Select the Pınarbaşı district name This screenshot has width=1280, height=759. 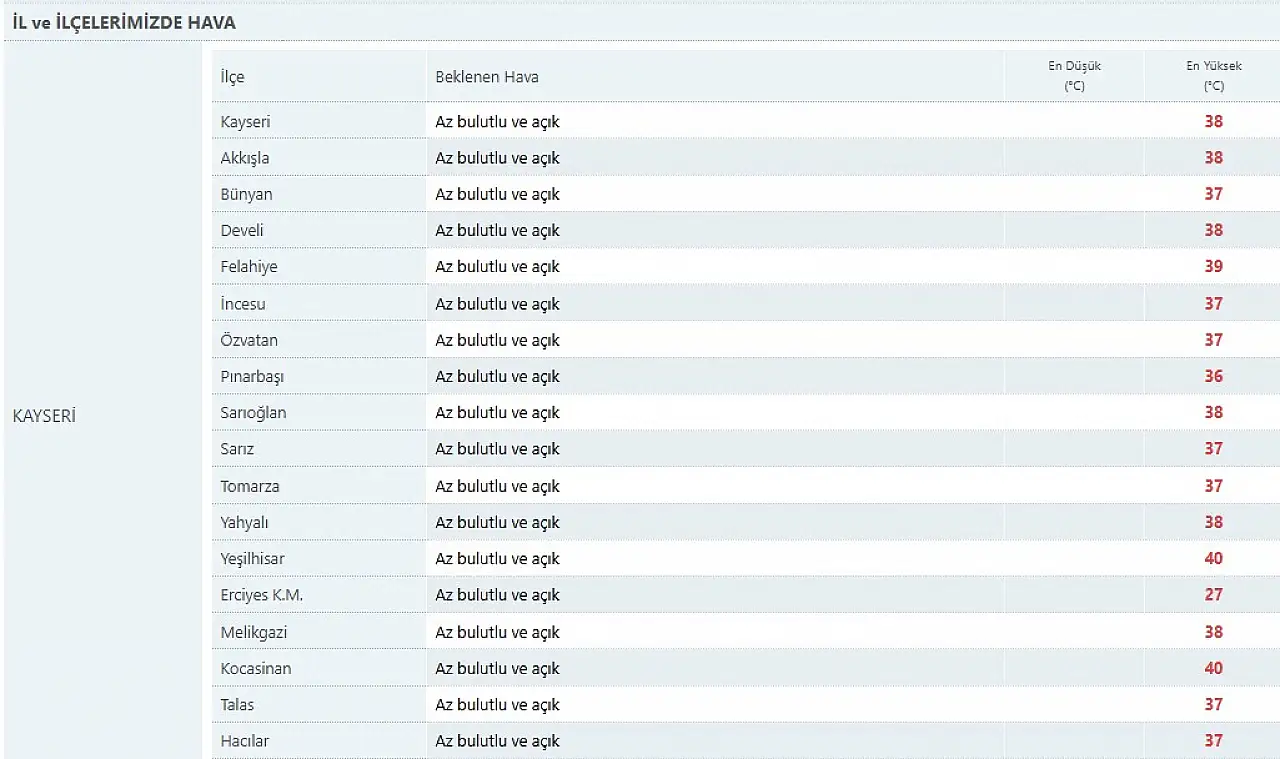coord(252,376)
